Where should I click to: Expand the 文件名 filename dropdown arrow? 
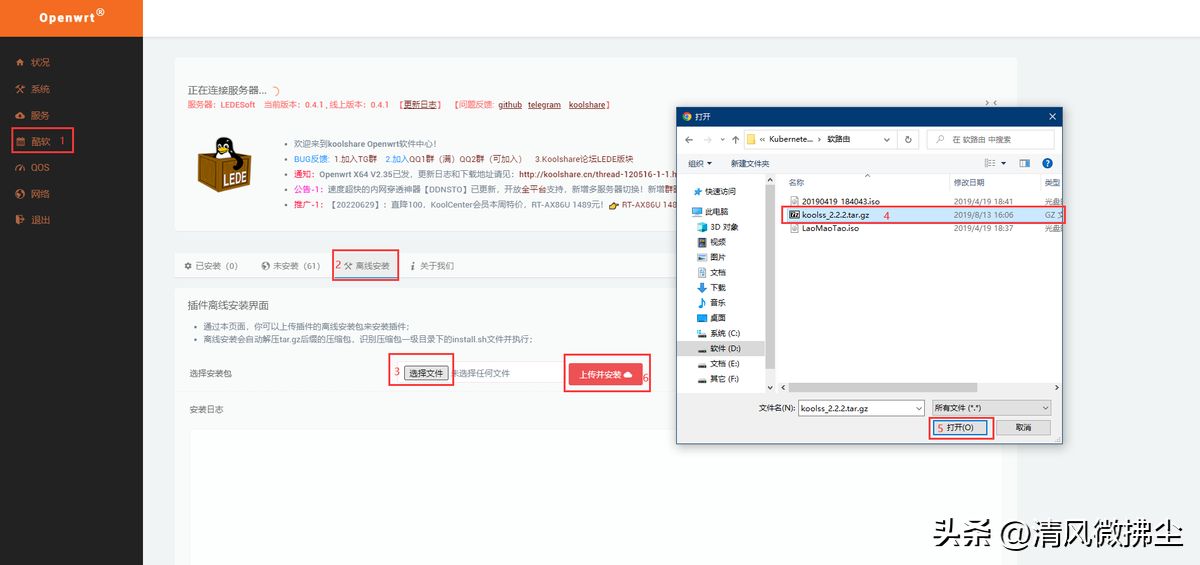point(919,408)
